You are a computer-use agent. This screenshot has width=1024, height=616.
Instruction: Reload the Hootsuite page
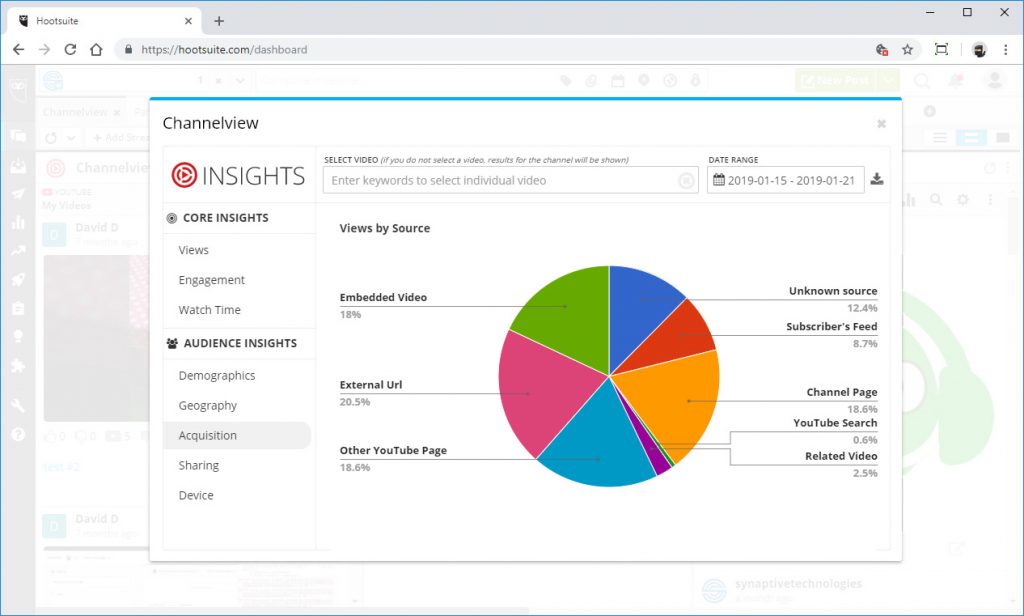coord(70,50)
